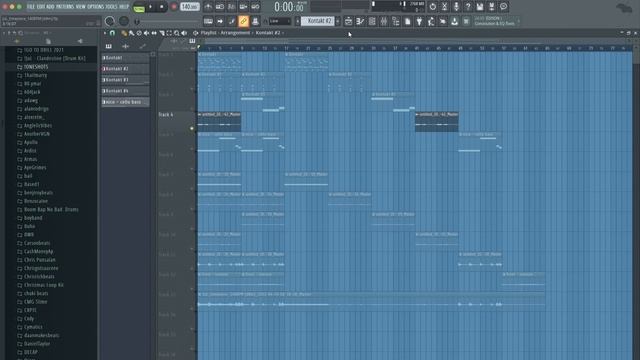Screen dimensions: 640x360
Task: Select the playlist playback speaker tool
Action: (184, 33)
